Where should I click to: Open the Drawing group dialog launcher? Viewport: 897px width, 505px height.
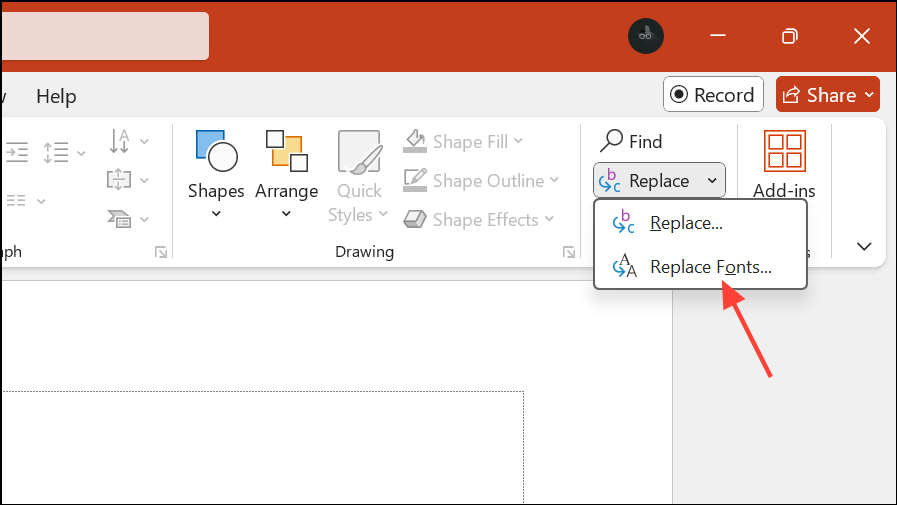tap(568, 253)
